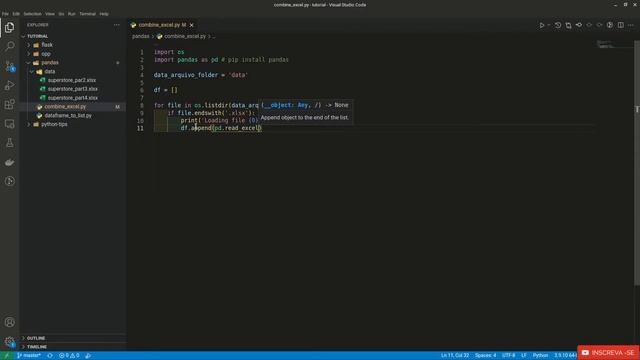Open superstore_part3.xlsx file

coord(73,89)
